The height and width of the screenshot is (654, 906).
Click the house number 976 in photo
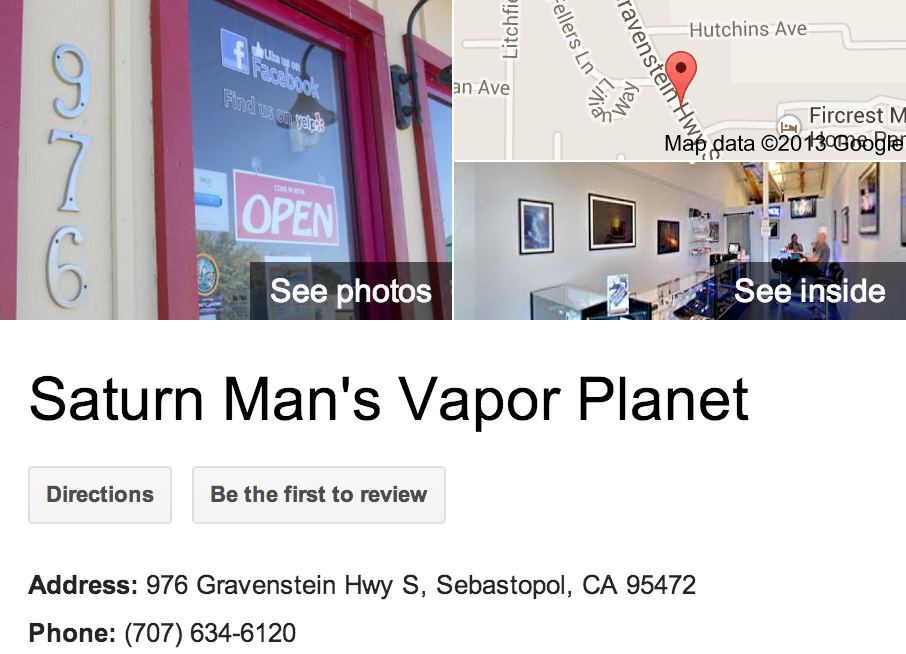coord(70,176)
